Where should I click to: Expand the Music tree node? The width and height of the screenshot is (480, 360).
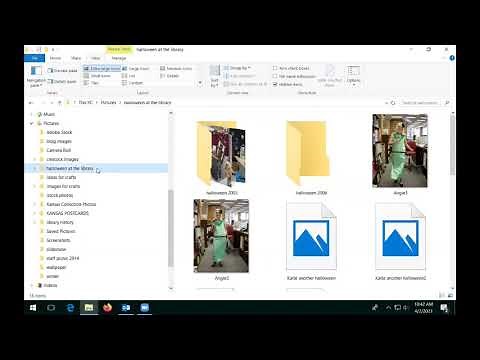pyautogui.click(x=32, y=114)
